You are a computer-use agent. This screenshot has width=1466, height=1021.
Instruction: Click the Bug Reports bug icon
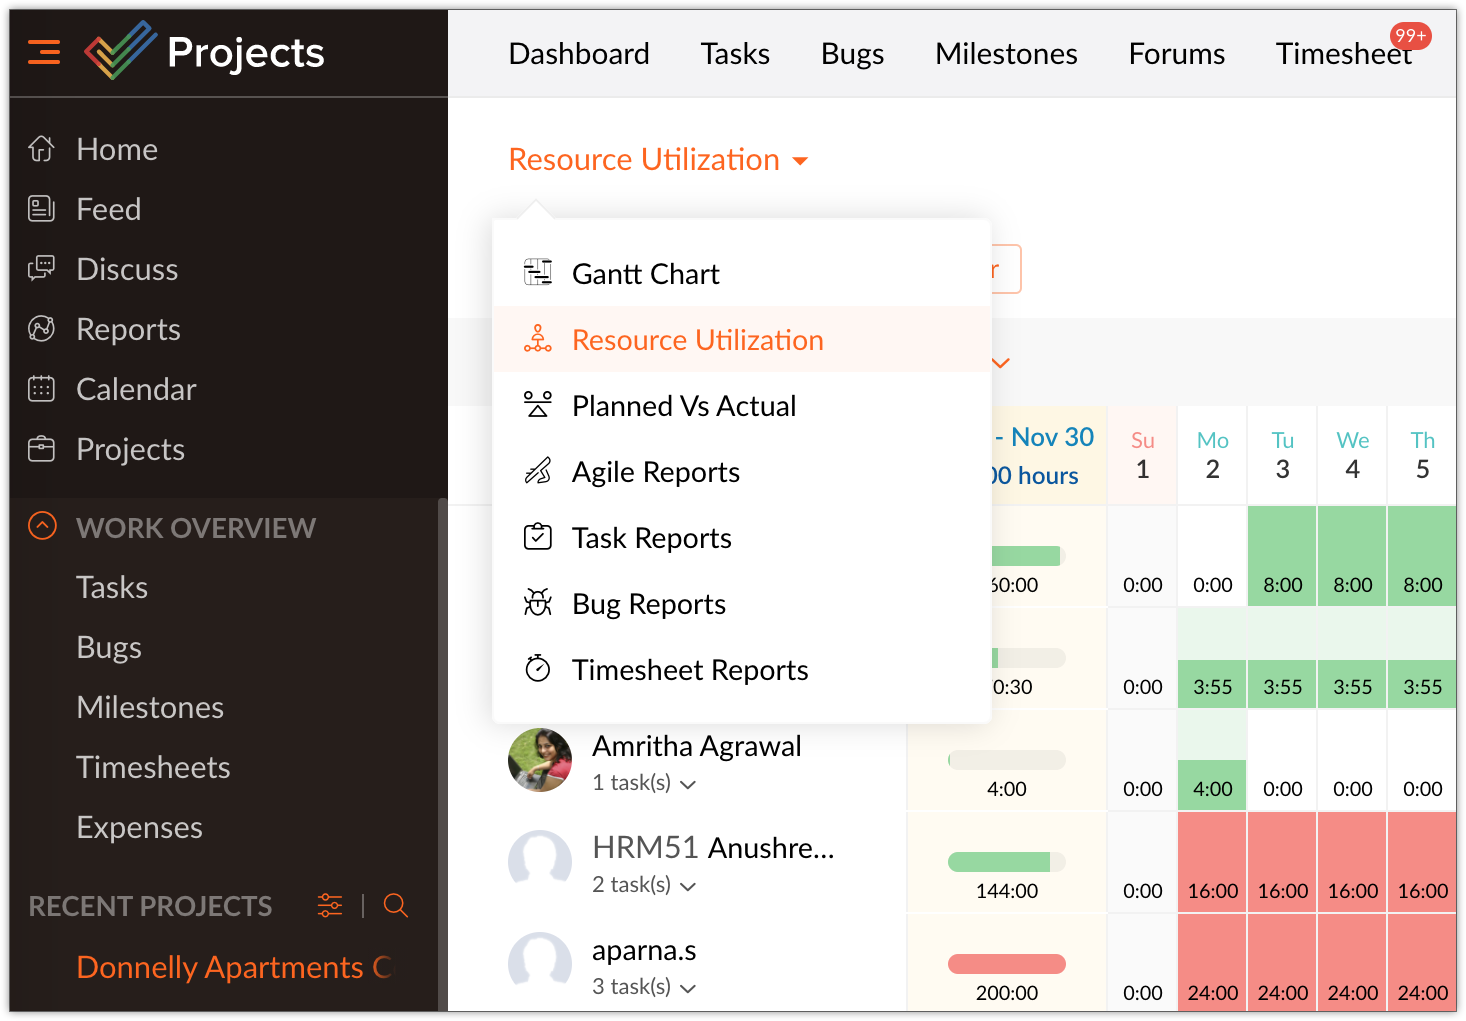tap(538, 603)
